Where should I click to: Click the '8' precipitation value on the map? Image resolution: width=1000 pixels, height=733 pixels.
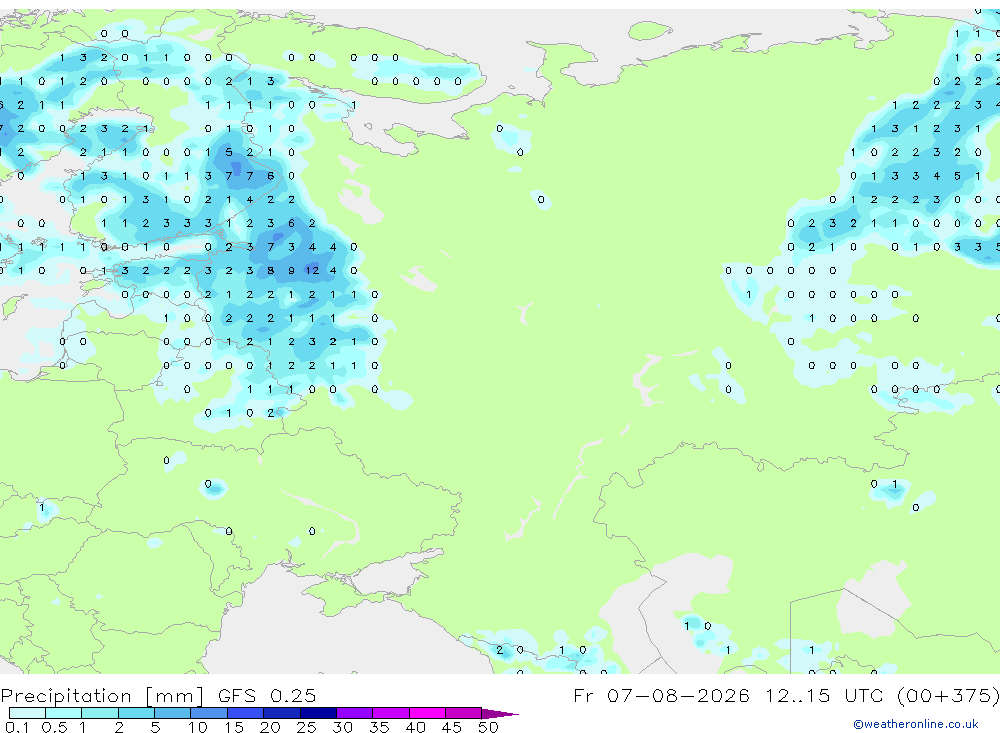pos(270,270)
